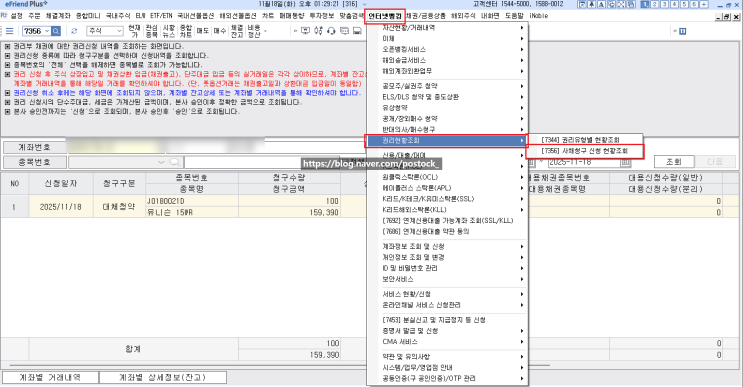Click the 계좌별 거래내역 button
Viewport: 743px width, 387px height.
pyautogui.click(x=50, y=378)
